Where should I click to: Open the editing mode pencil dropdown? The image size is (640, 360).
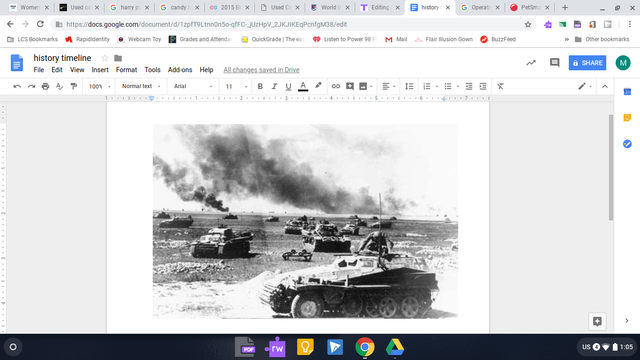tap(585, 86)
